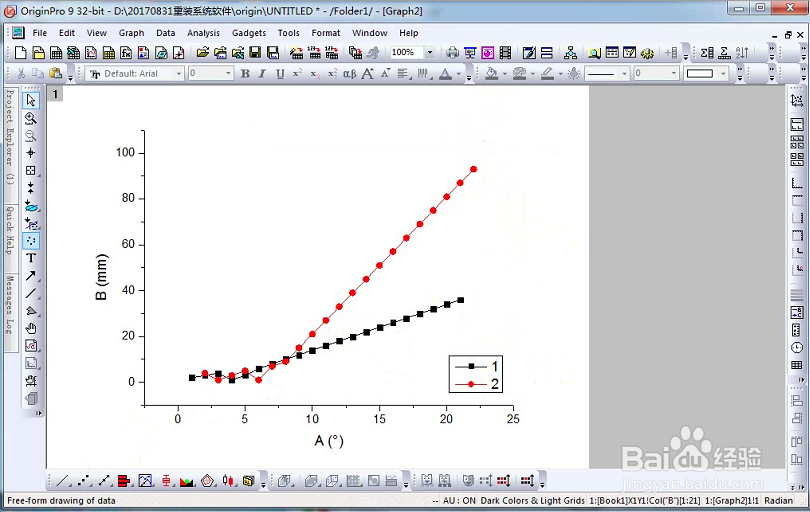The width and height of the screenshot is (810, 512).
Task: Click the layer 1 button on graph
Action: 55,94
